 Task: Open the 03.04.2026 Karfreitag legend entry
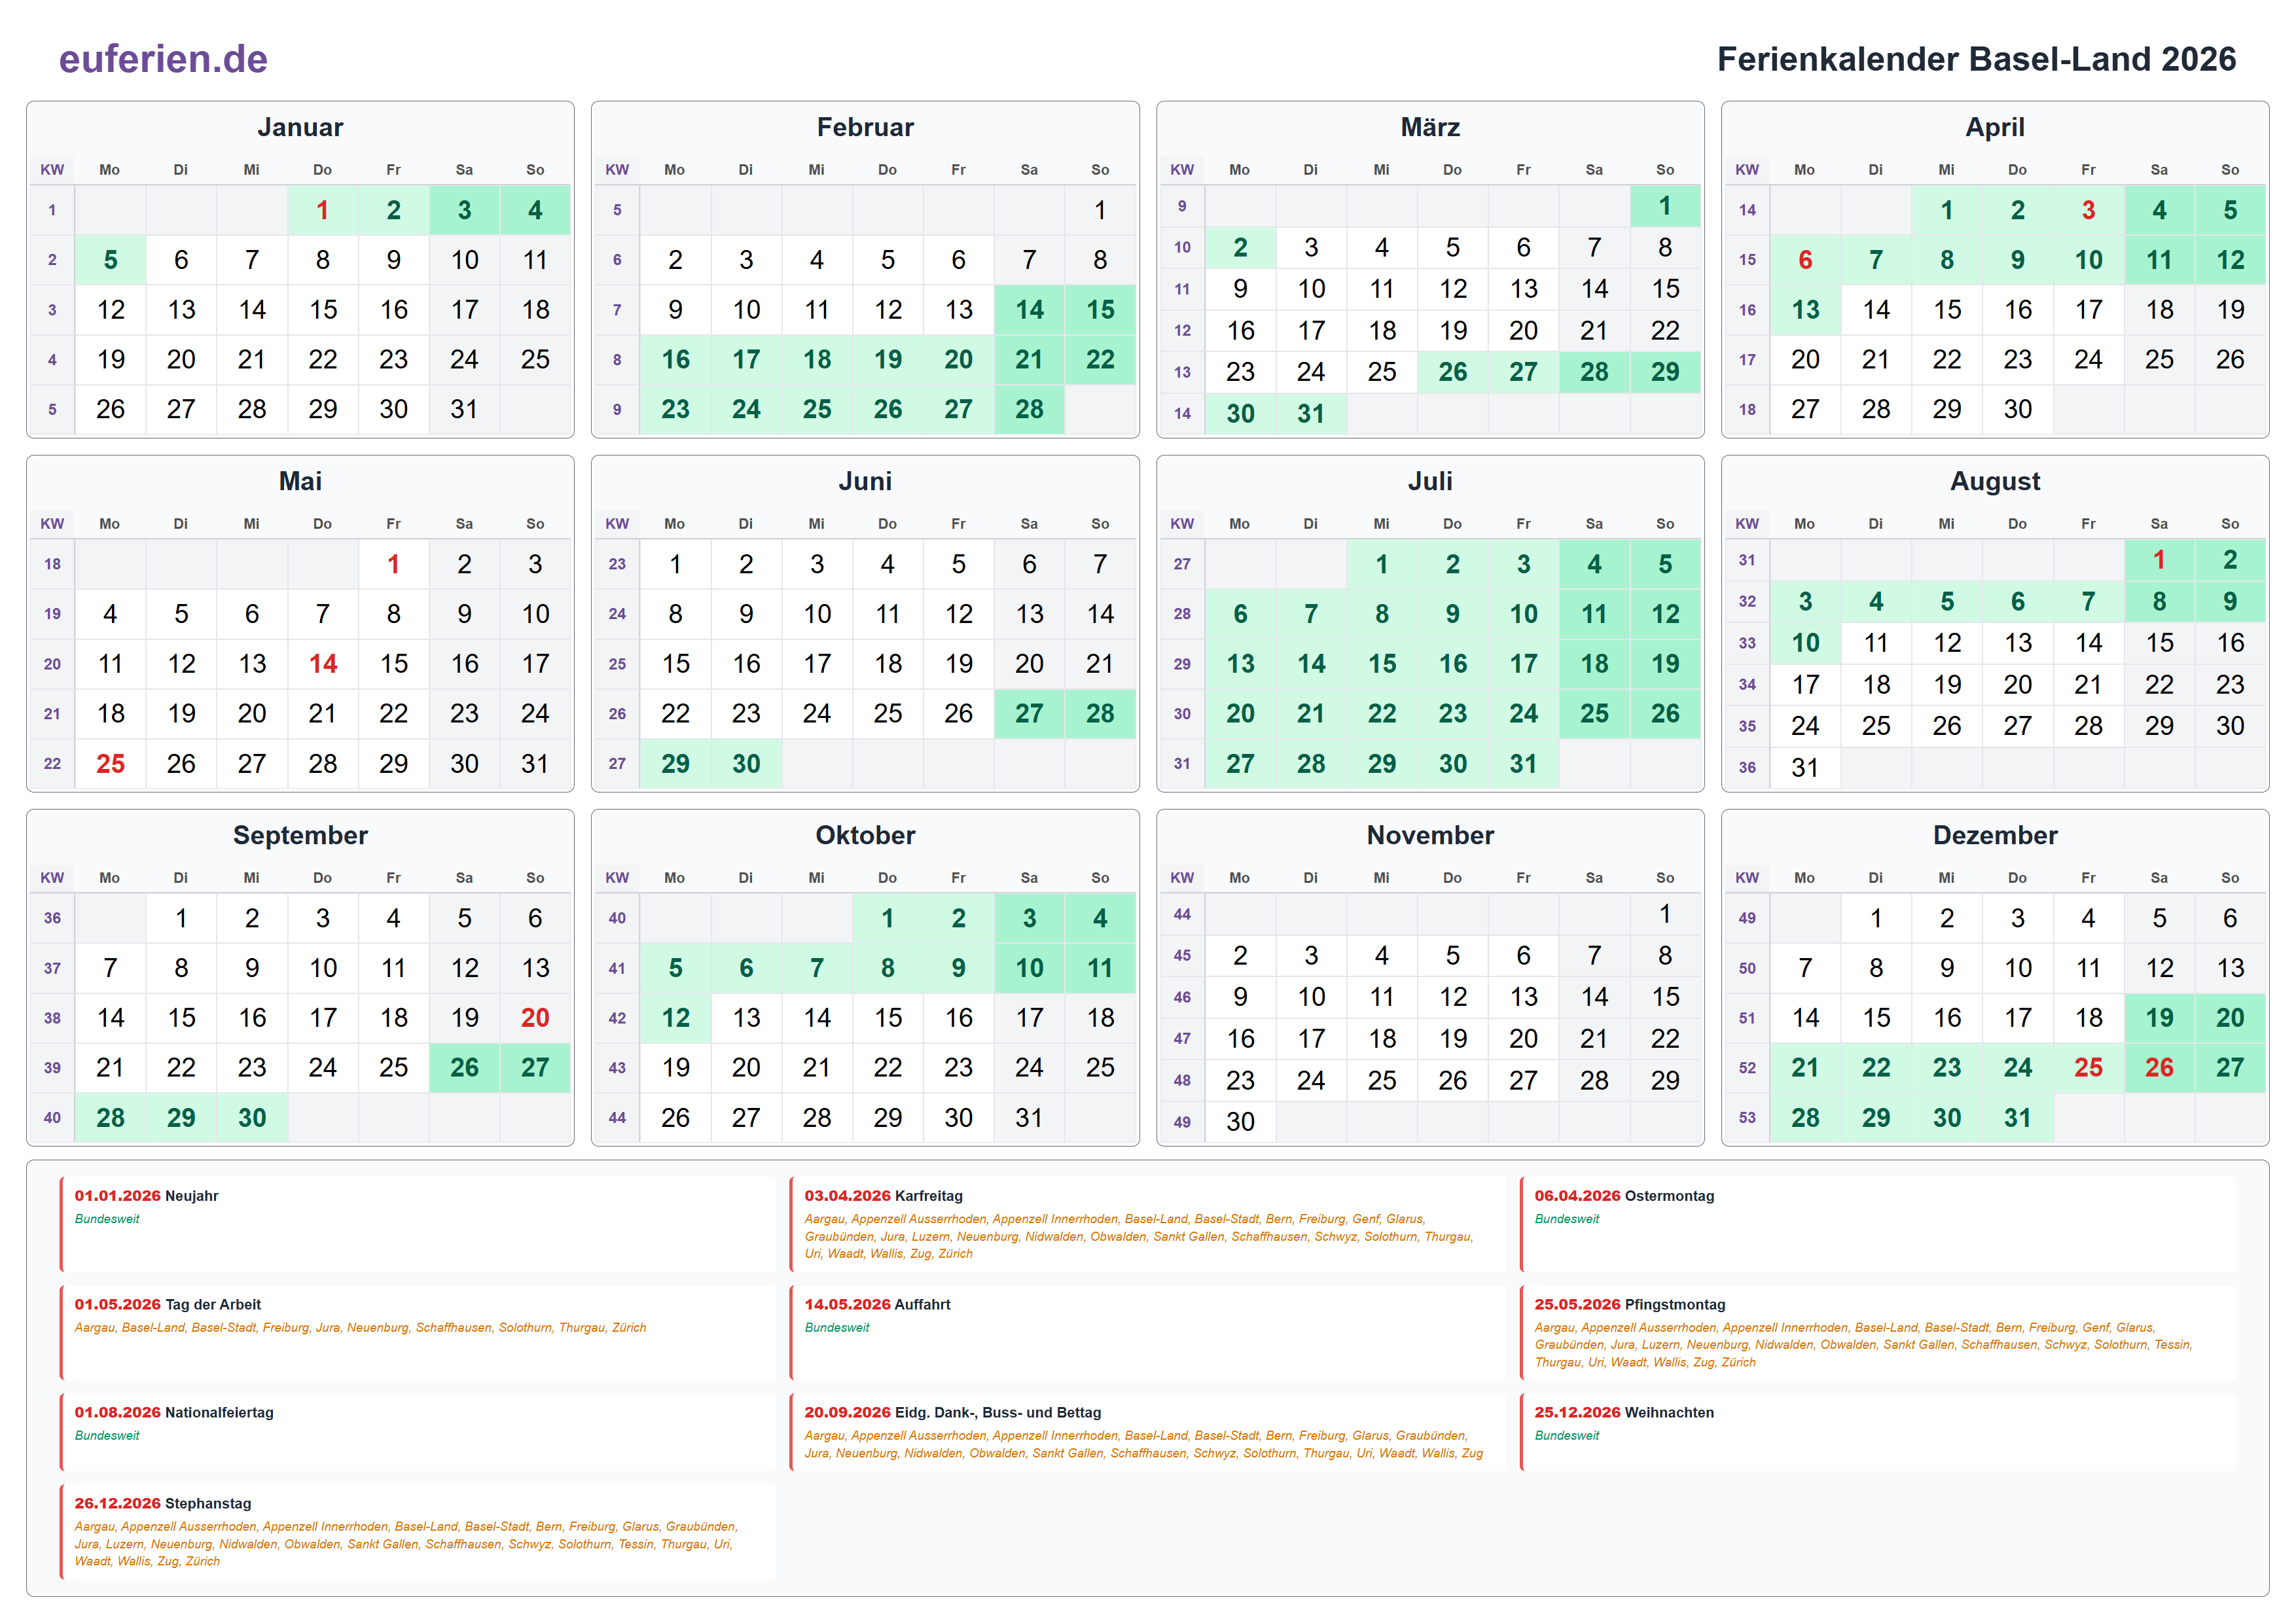[1148, 1224]
